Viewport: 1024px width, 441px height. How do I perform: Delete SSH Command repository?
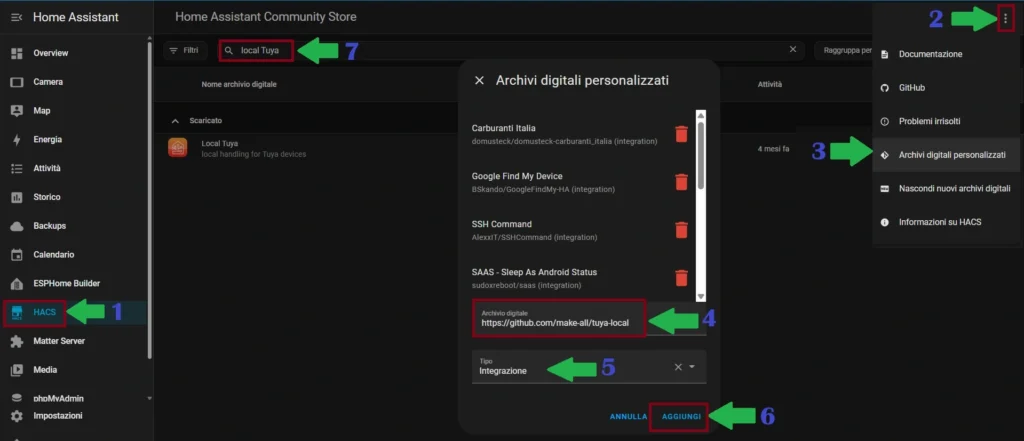click(x=681, y=230)
